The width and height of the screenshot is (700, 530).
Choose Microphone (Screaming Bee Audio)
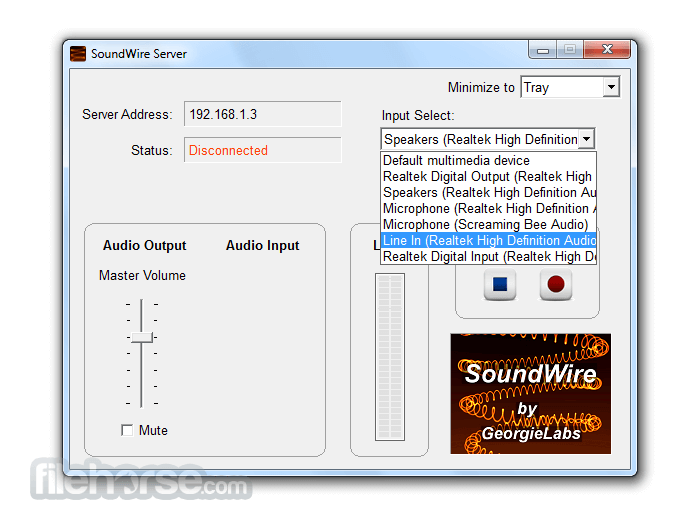coord(488,225)
